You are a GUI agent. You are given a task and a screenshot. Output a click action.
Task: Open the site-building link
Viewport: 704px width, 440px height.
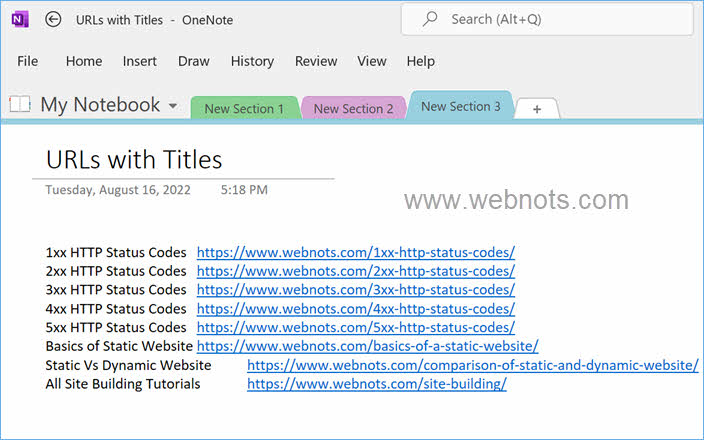(377, 384)
